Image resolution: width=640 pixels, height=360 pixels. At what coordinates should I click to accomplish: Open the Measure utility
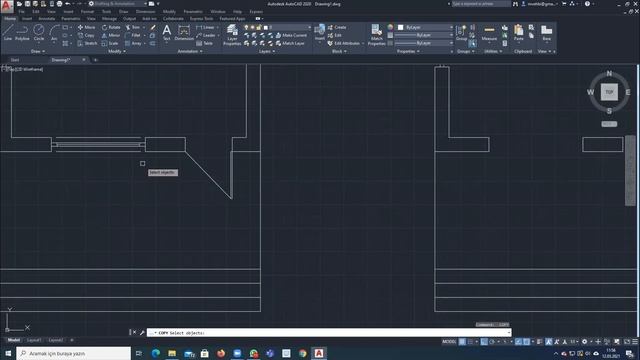coord(489,33)
